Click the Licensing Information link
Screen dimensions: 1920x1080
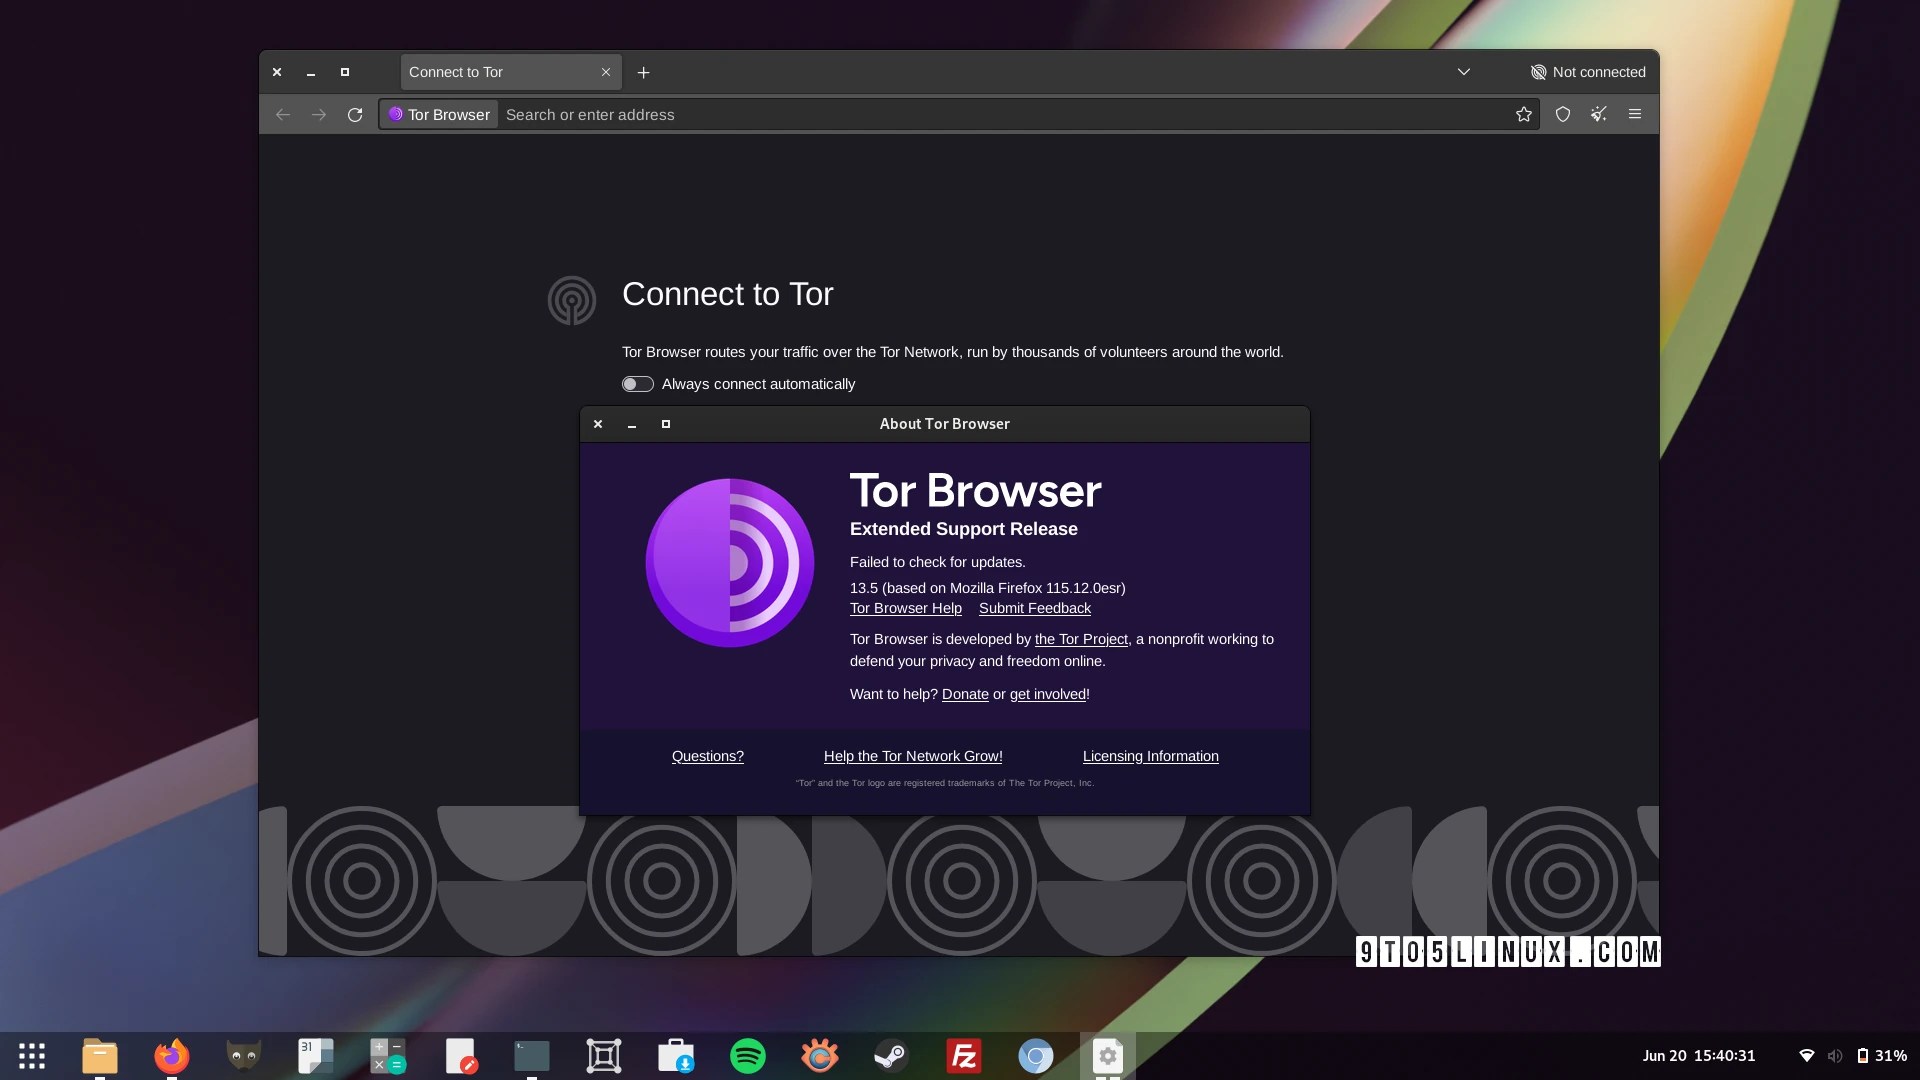[1150, 756]
